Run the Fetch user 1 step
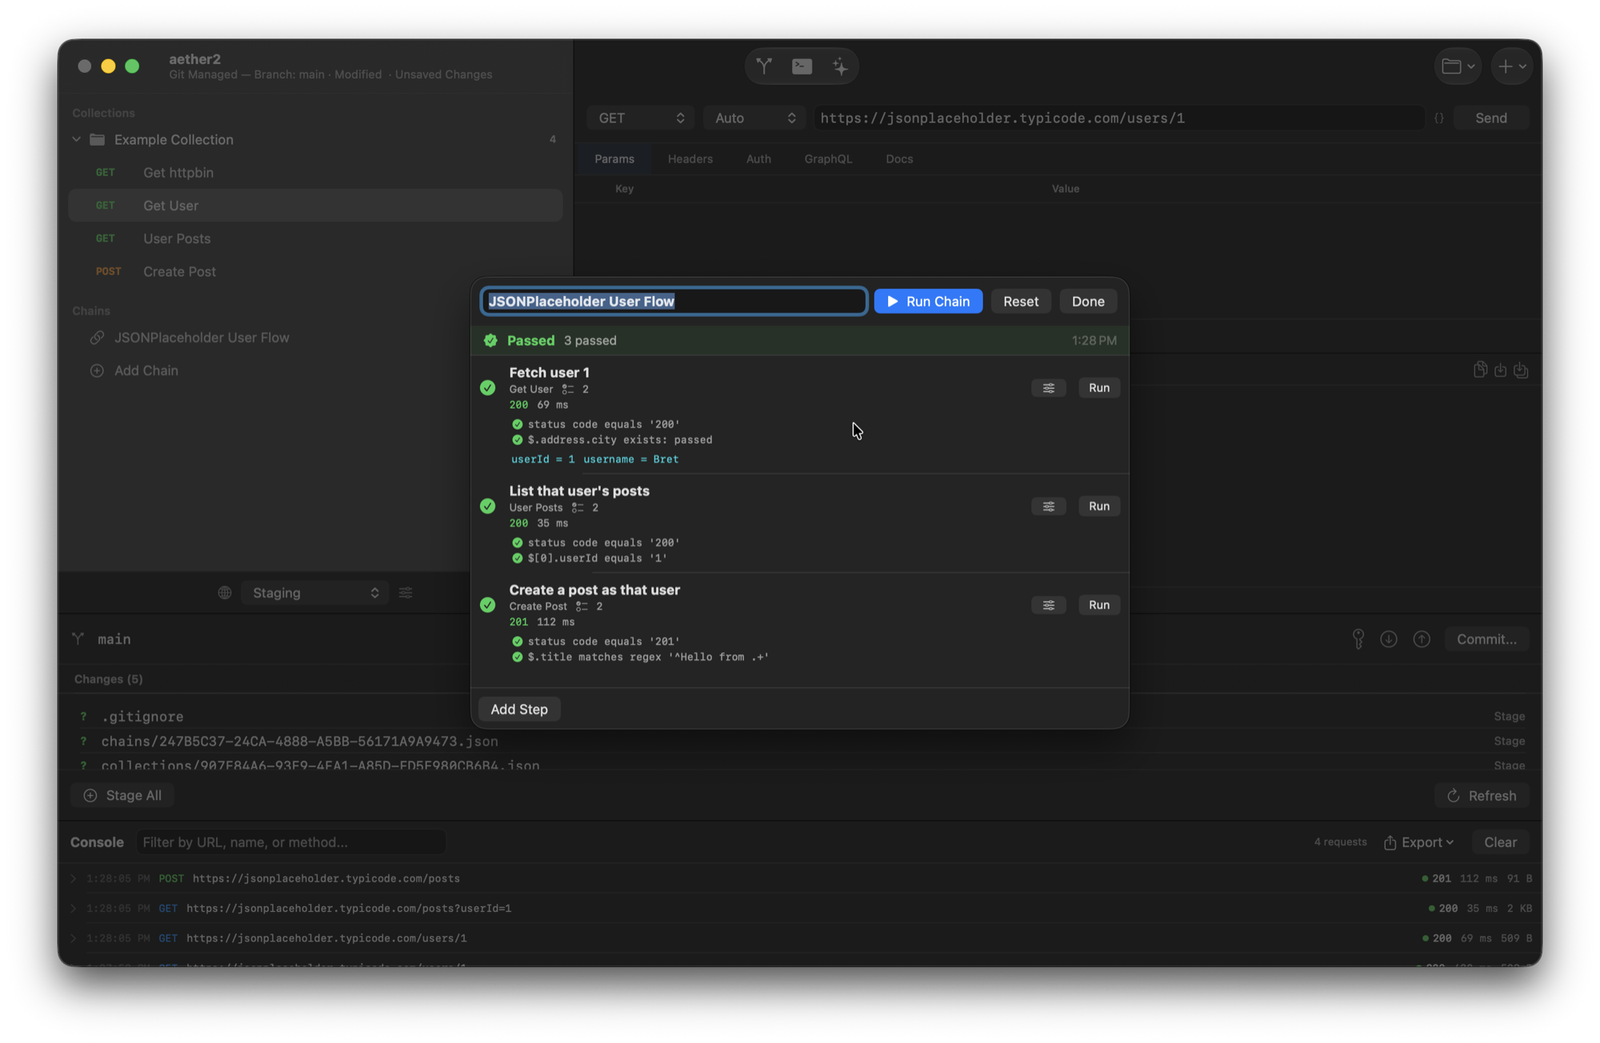Screen dimensions: 1600x1043 click(1098, 388)
